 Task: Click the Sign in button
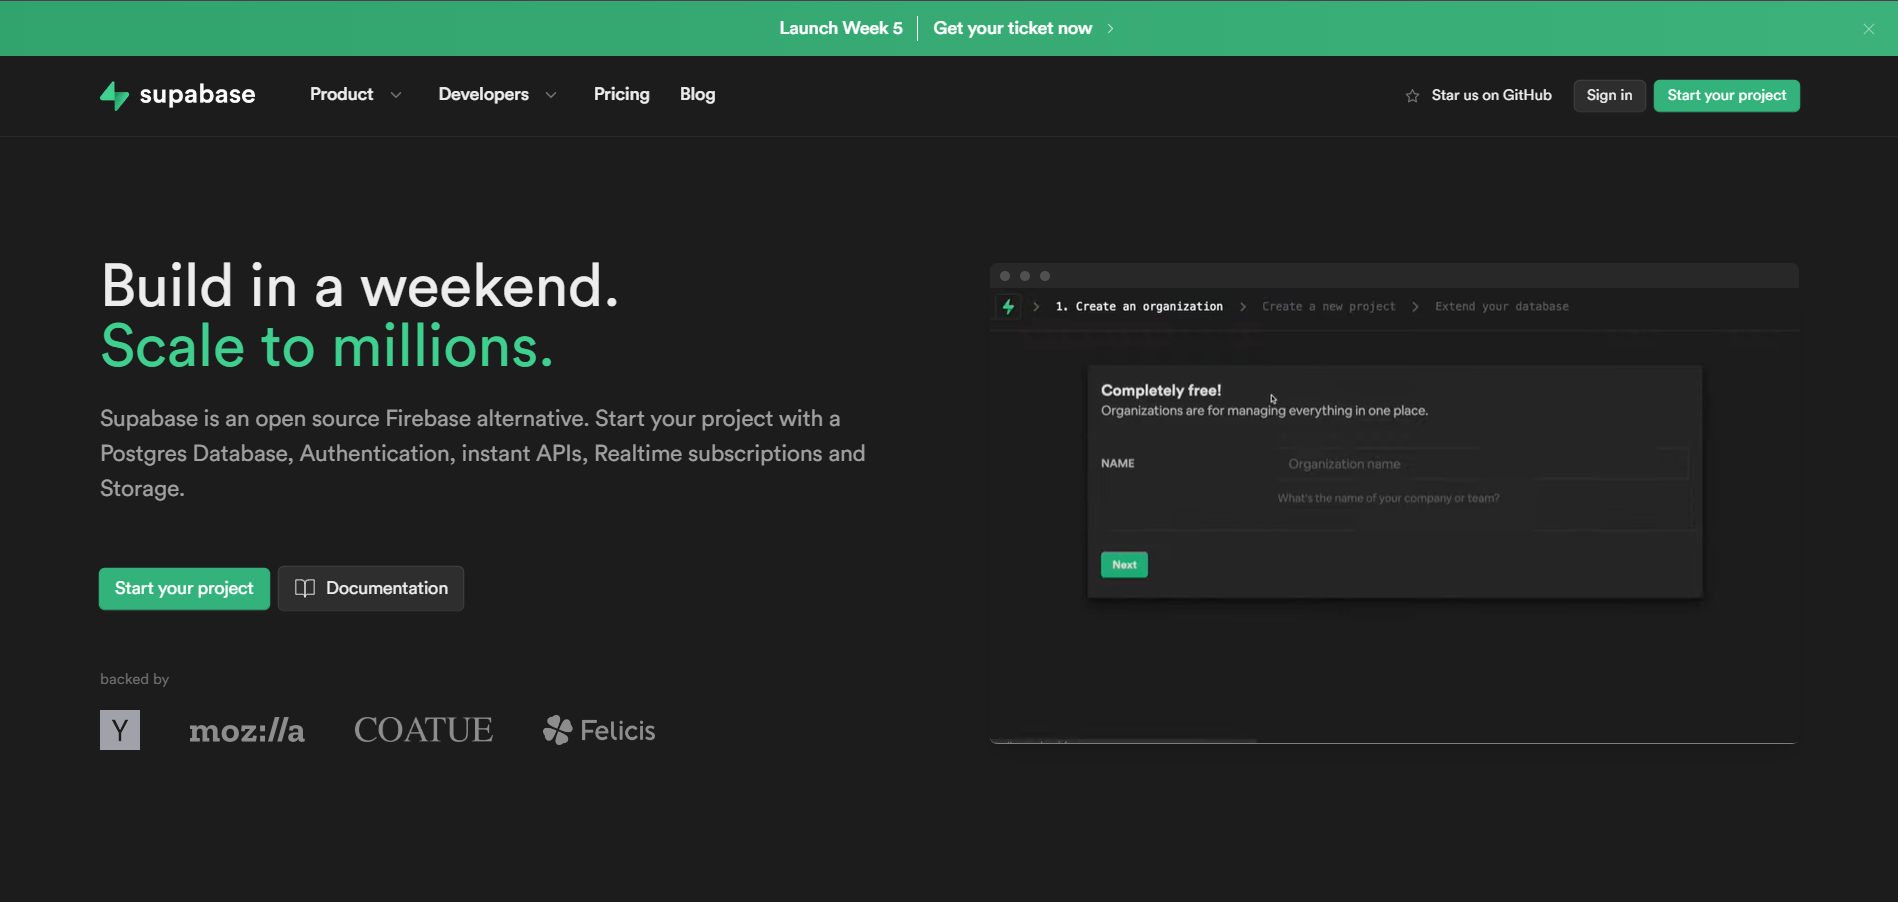pos(1608,95)
